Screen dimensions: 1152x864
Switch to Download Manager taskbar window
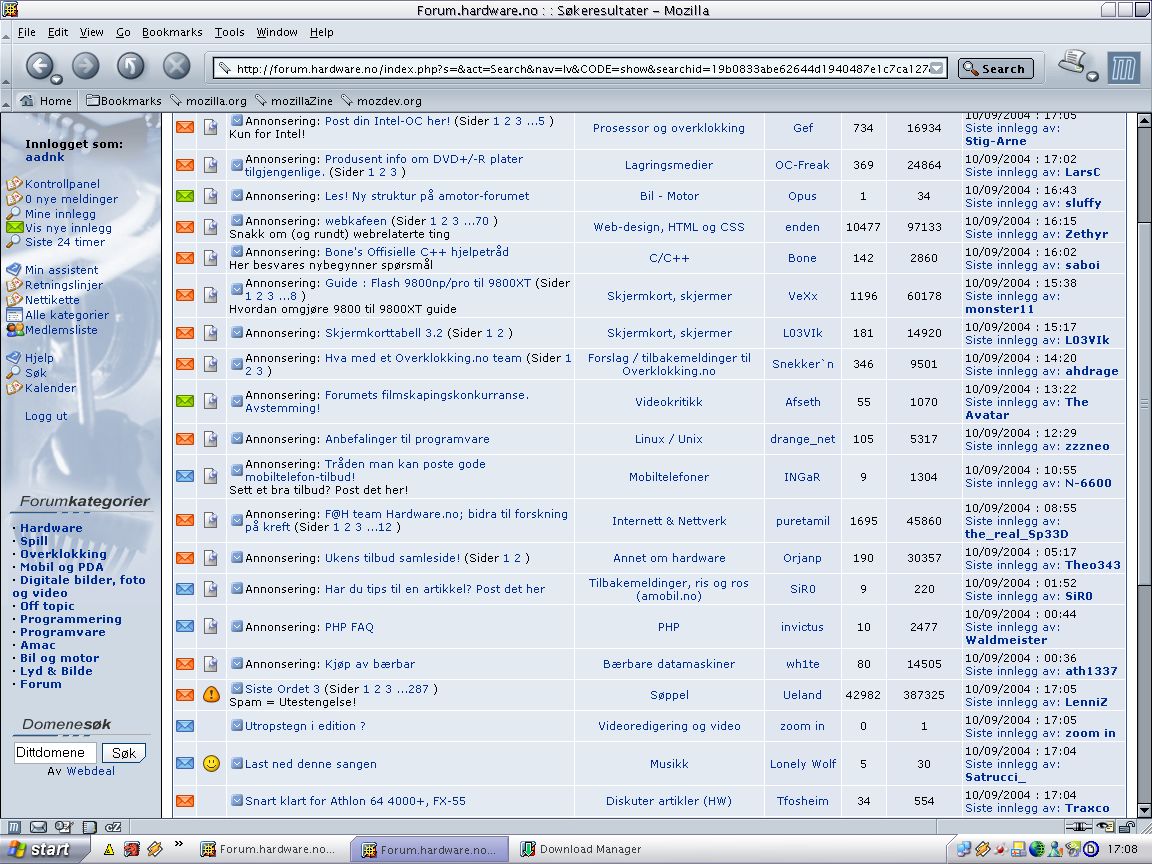point(580,849)
